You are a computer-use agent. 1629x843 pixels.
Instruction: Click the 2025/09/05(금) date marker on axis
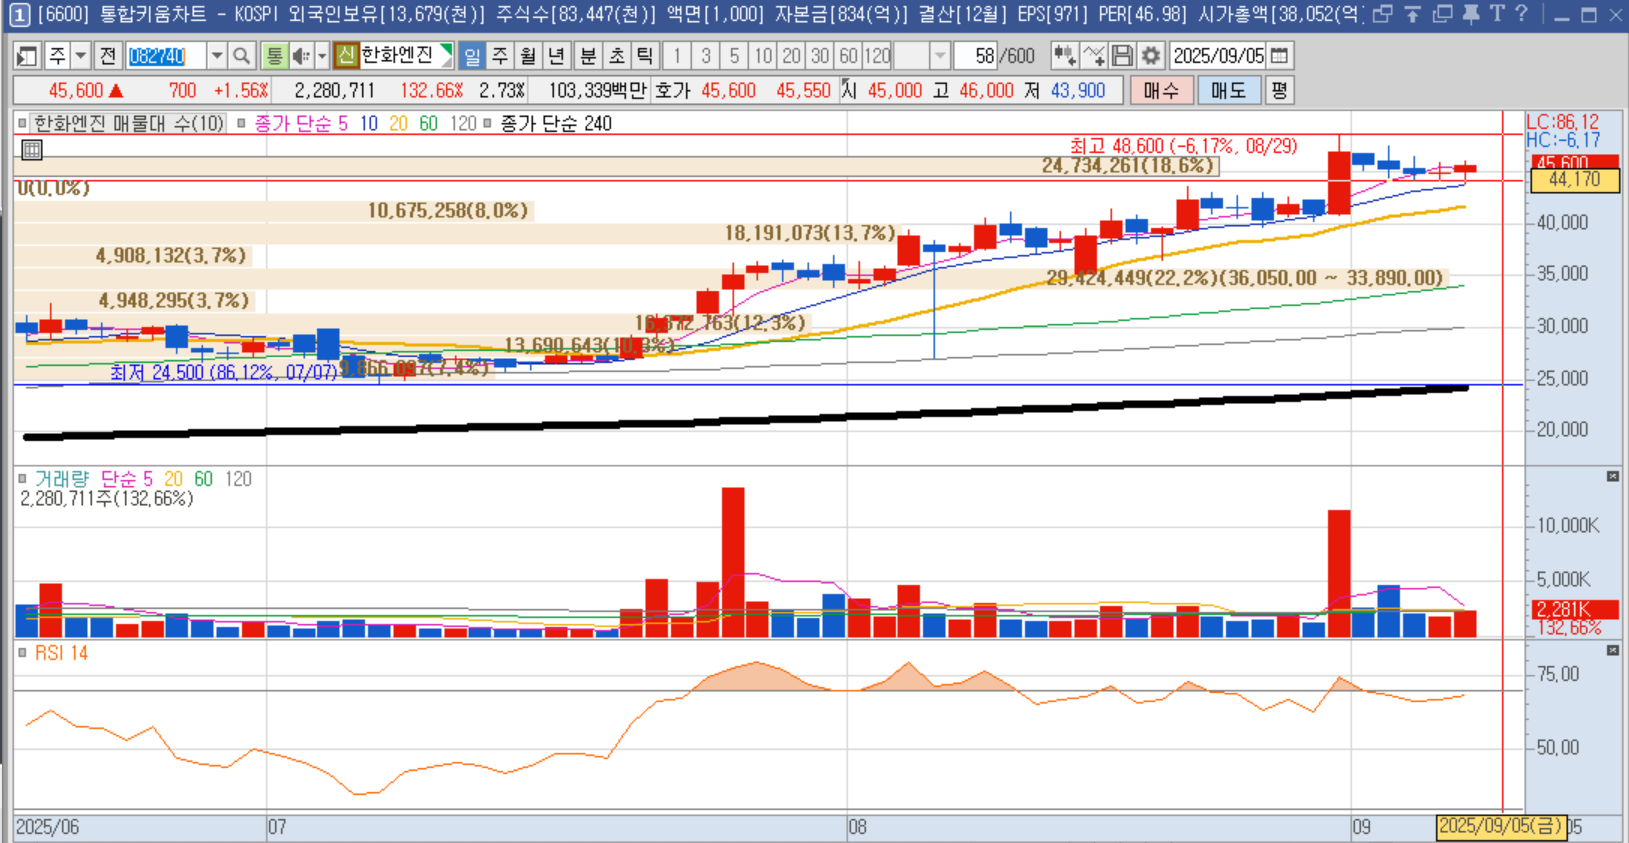pos(1500,827)
